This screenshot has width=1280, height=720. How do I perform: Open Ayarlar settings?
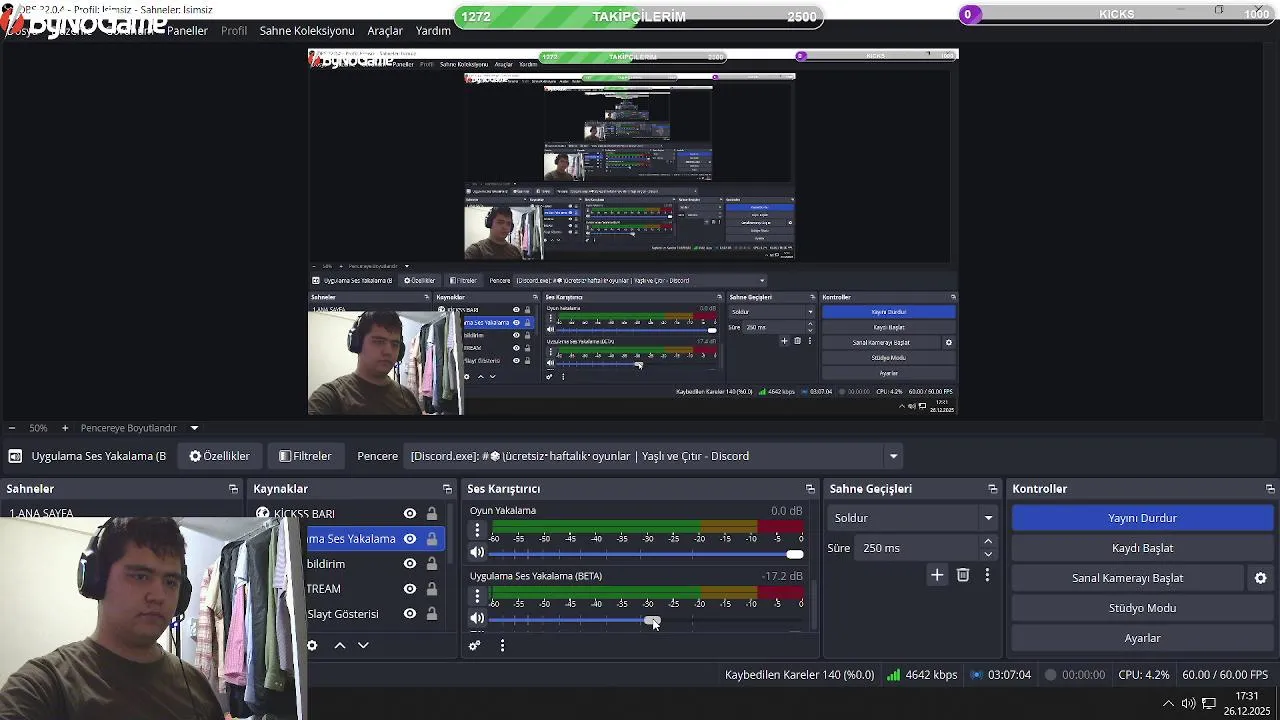point(1142,638)
